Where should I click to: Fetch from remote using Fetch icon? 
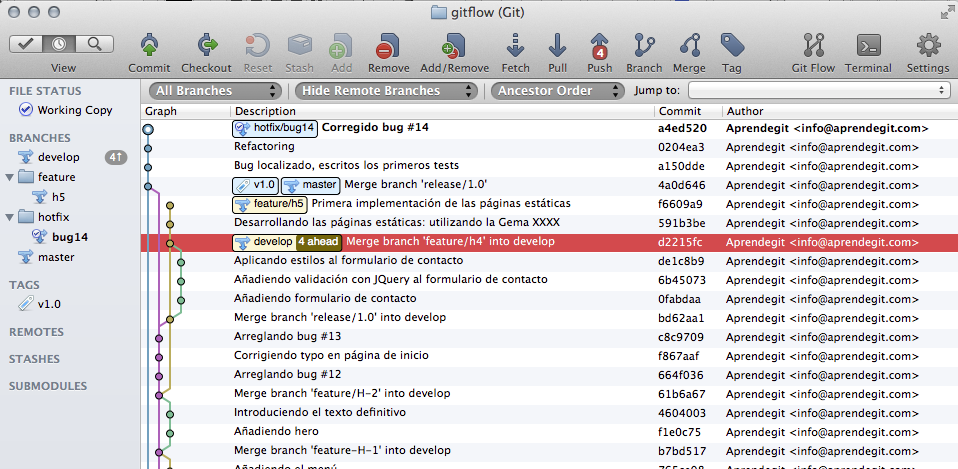click(x=516, y=46)
